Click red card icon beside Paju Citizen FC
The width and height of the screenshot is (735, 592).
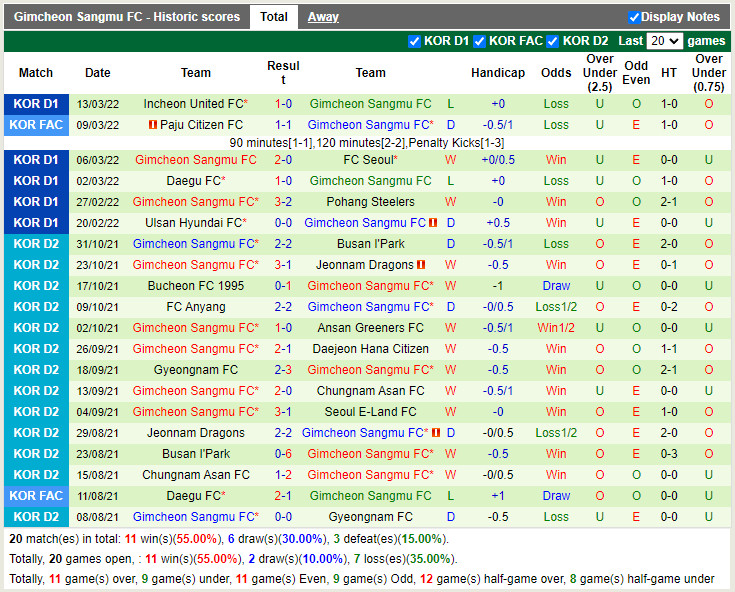coord(152,125)
